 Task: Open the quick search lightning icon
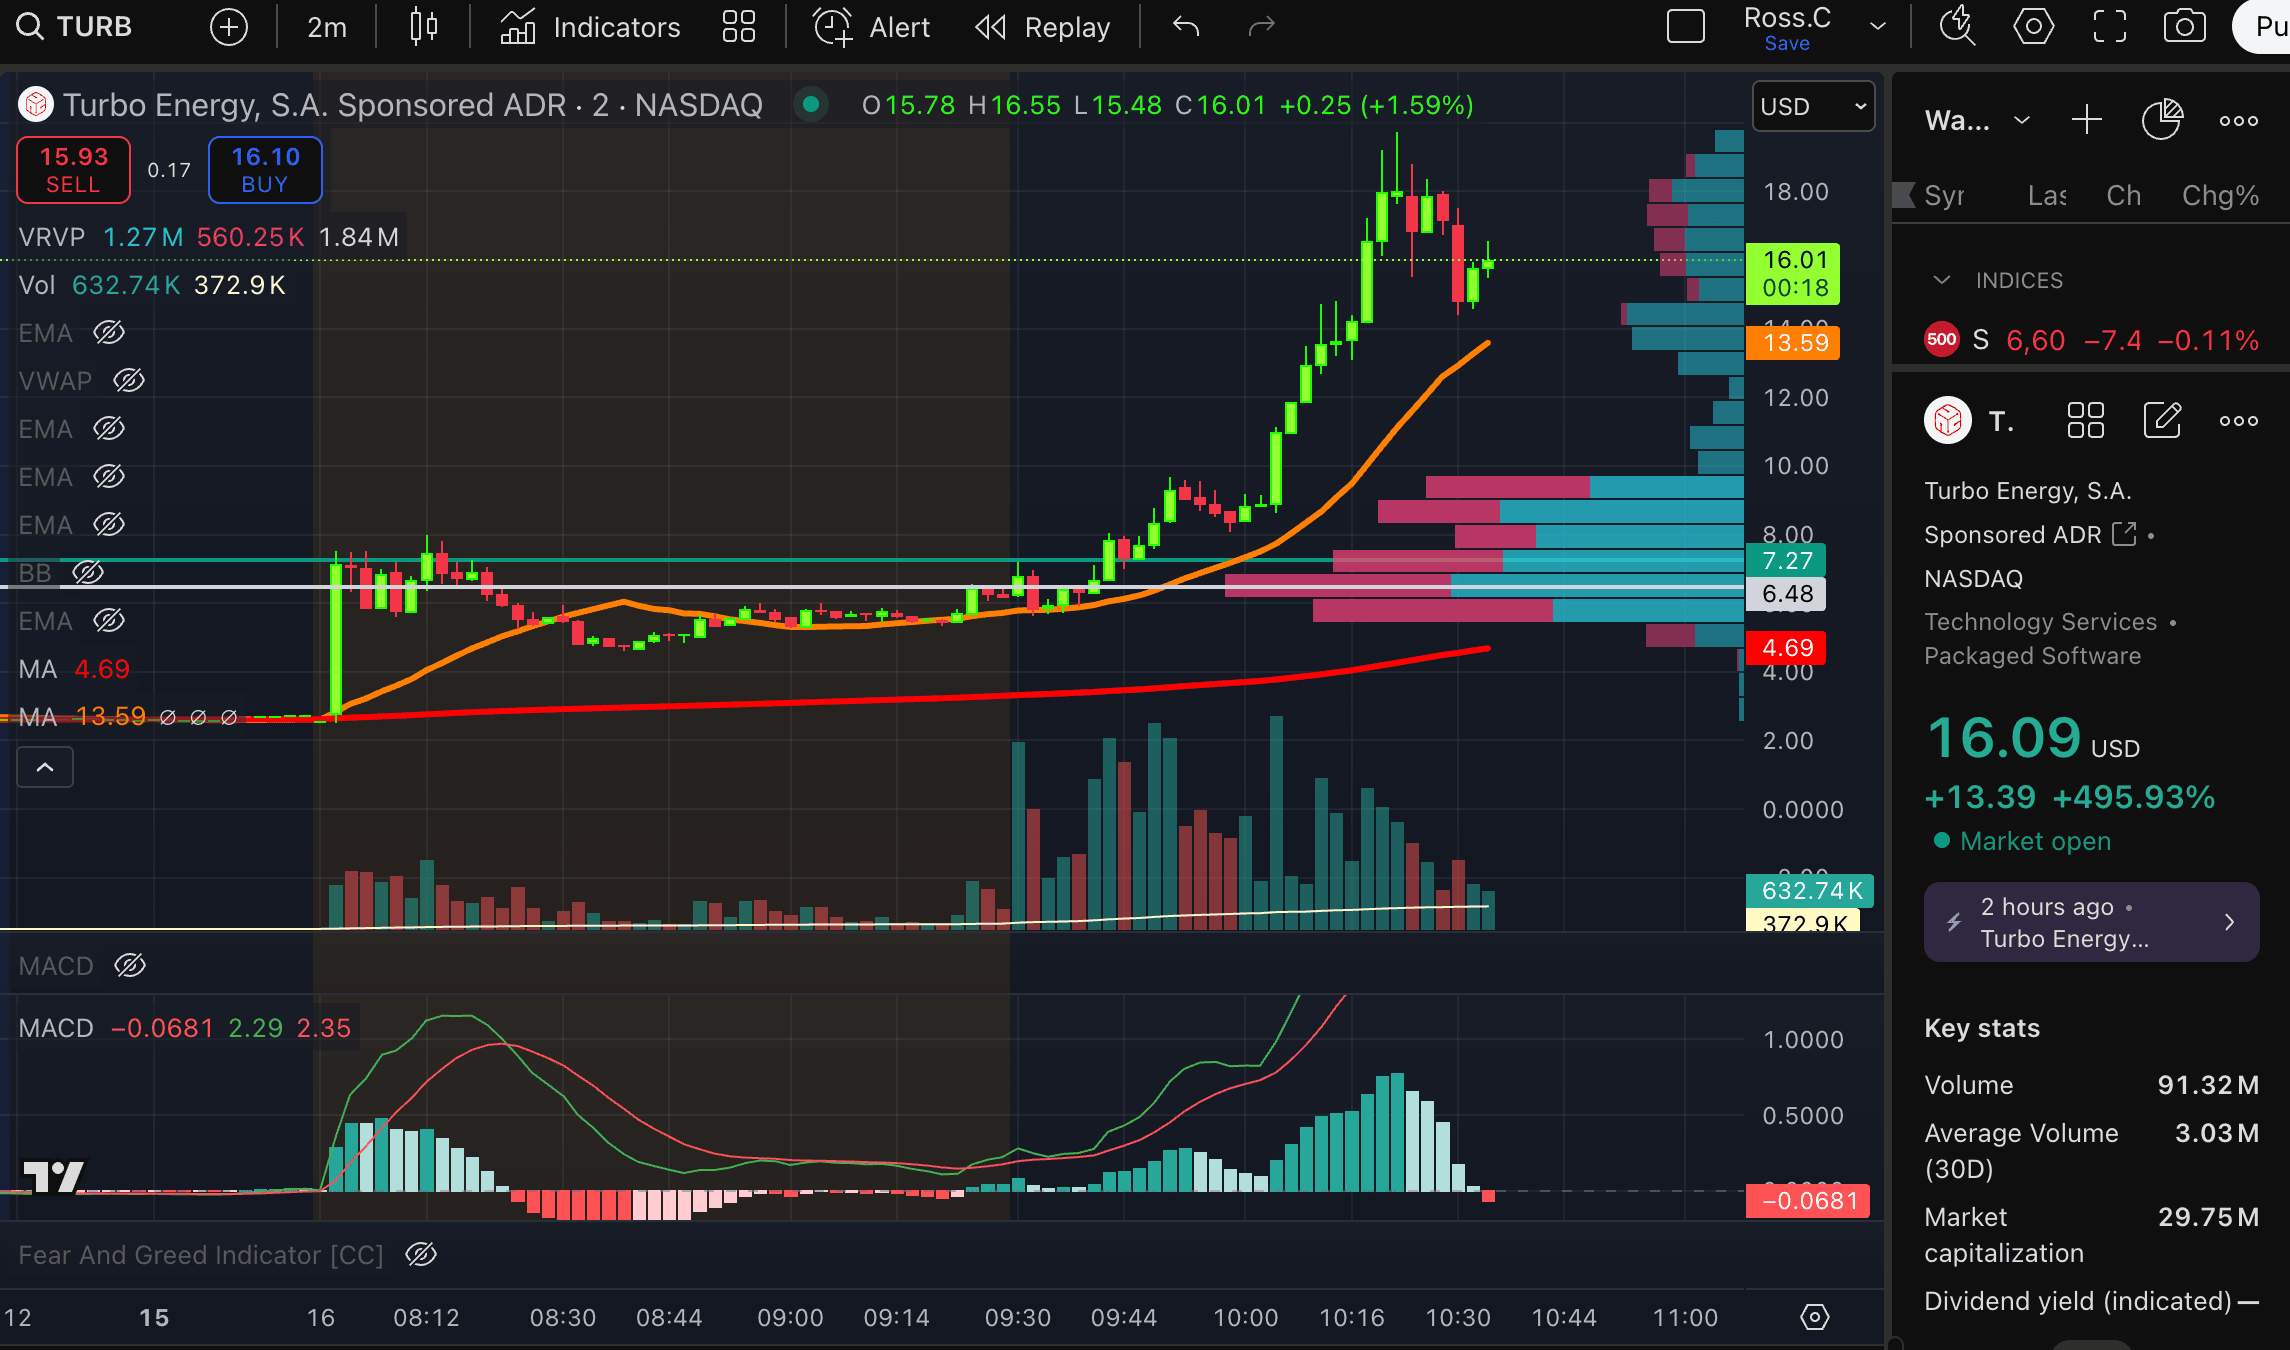(1957, 27)
